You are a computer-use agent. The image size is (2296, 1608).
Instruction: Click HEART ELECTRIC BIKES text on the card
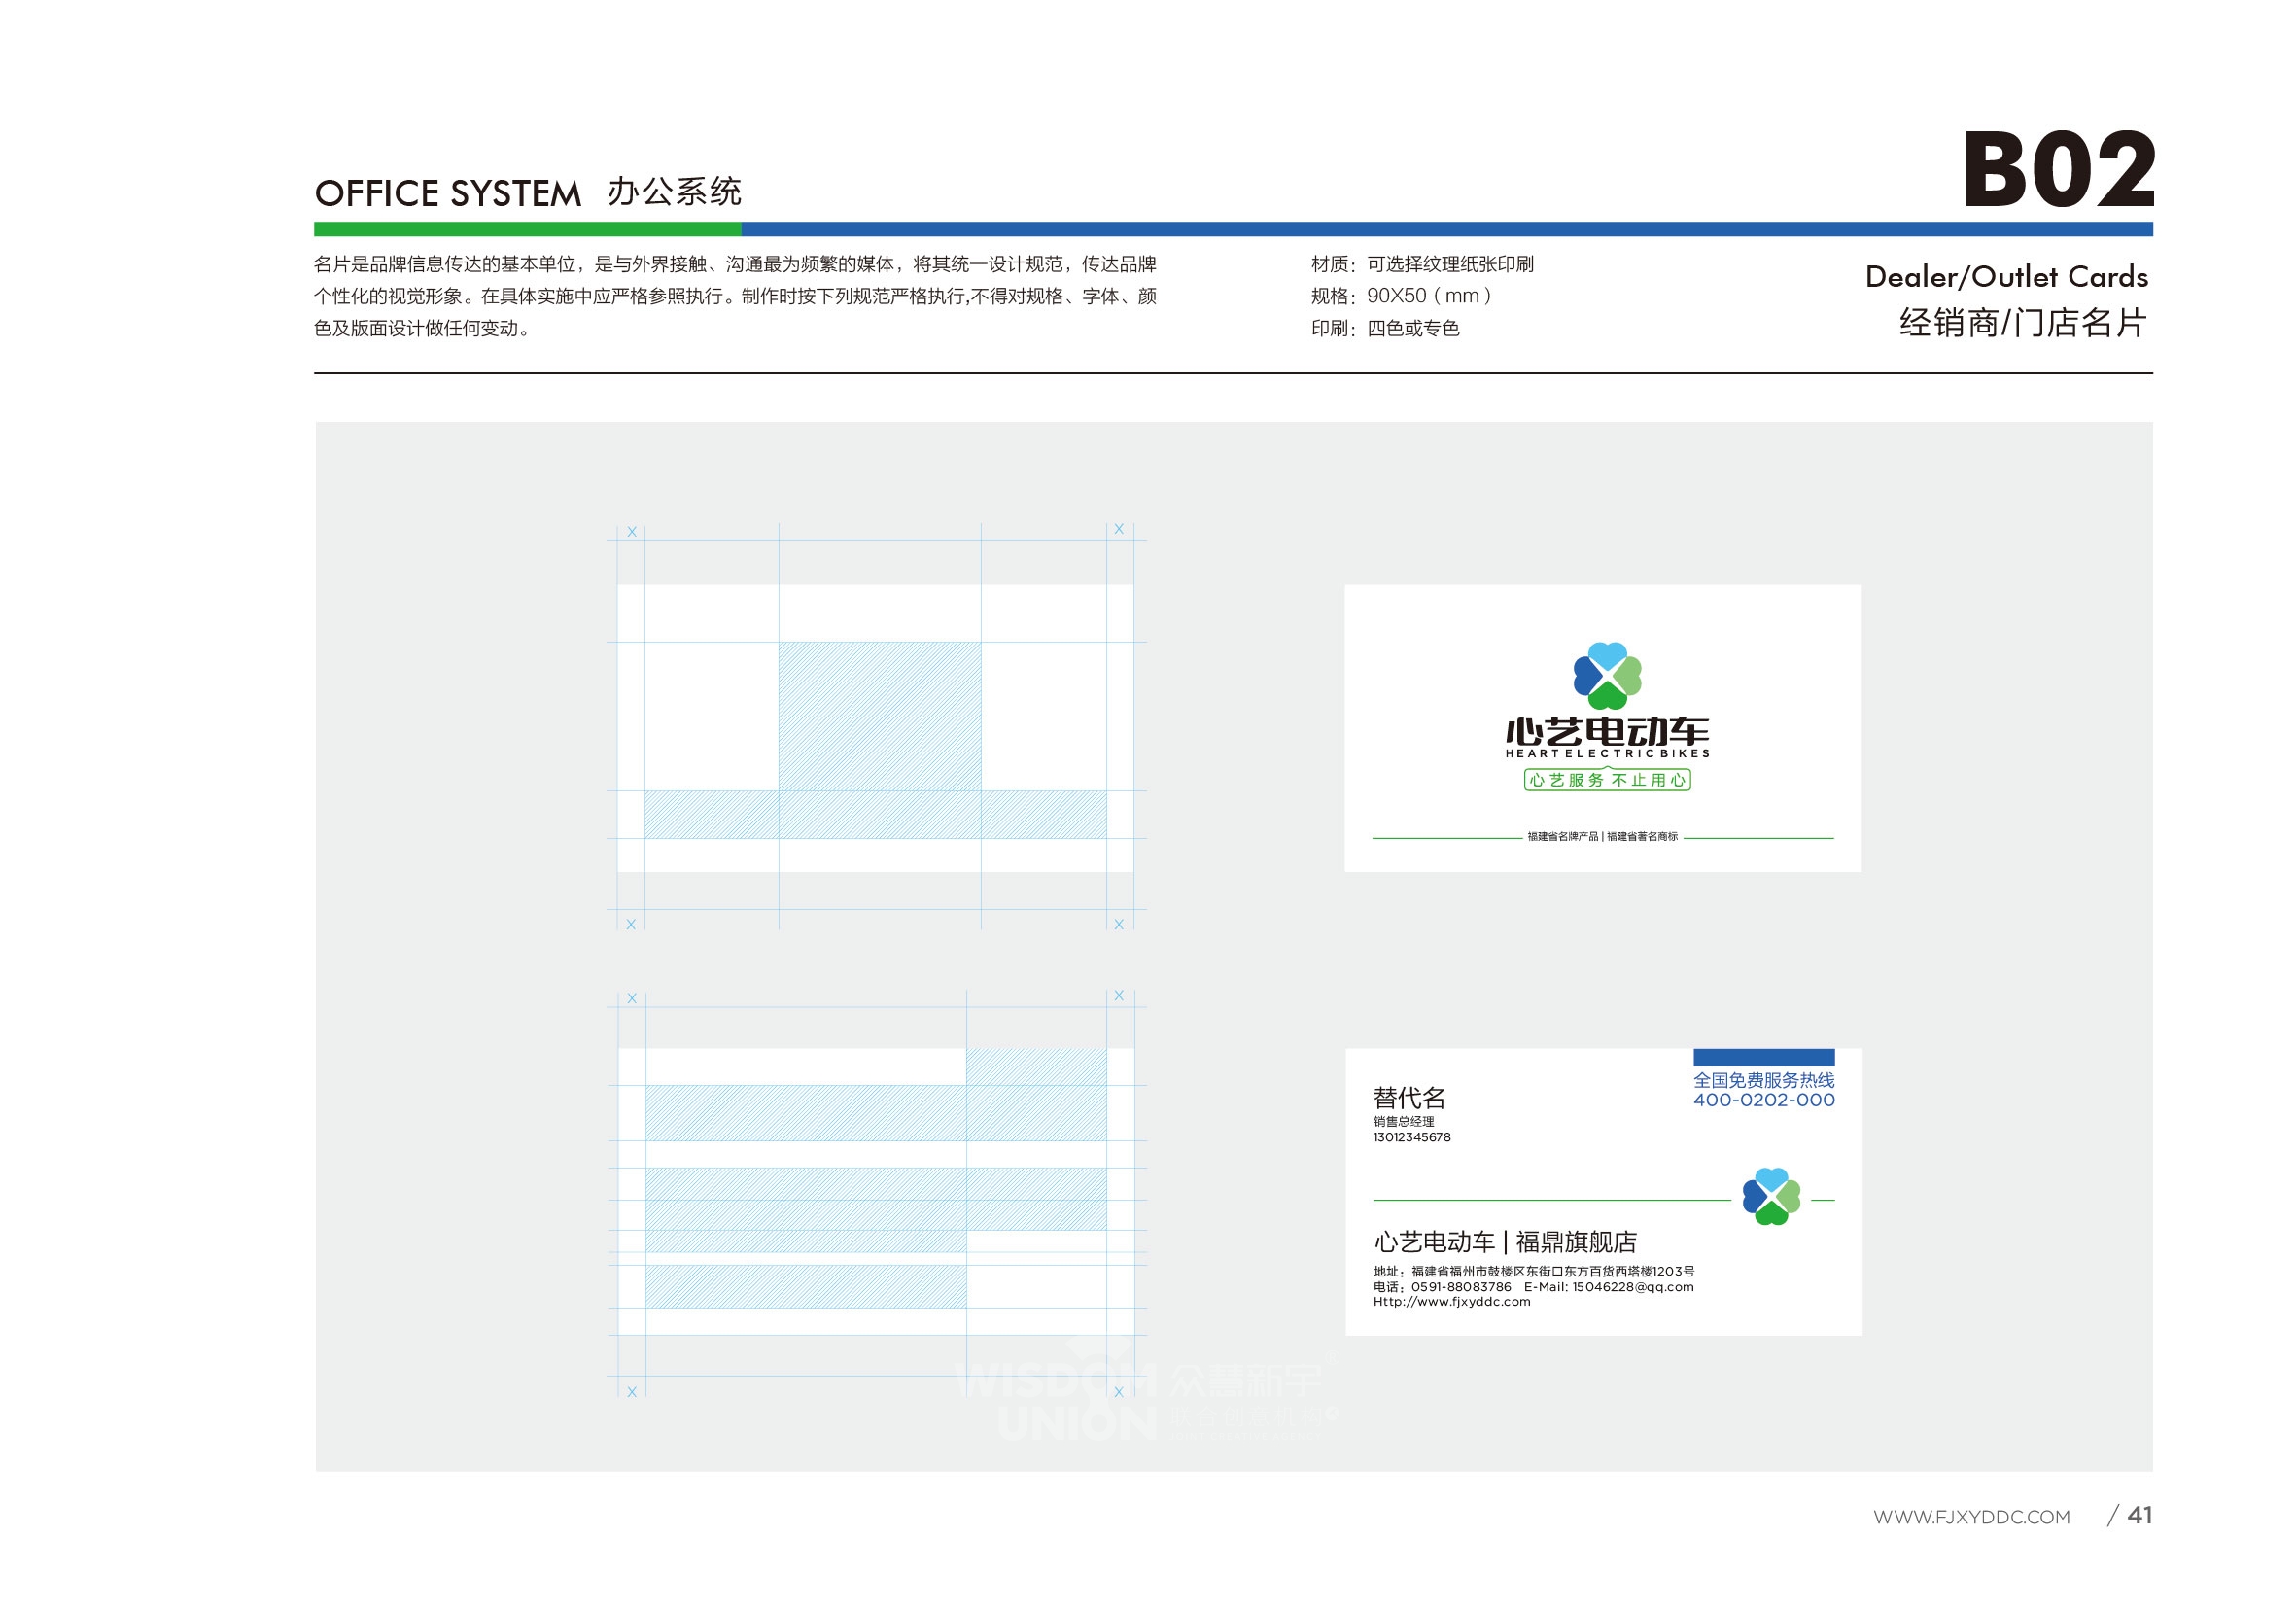click(x=1607, y=753)
